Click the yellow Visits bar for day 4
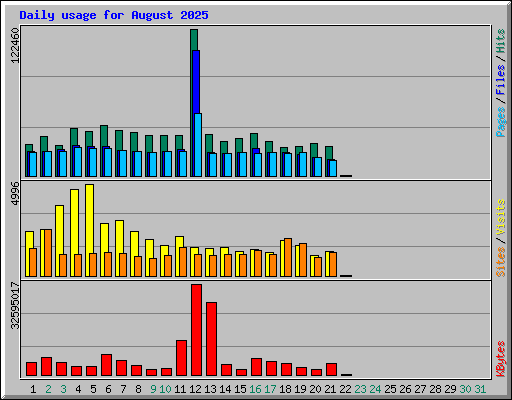 coord(74,222)
